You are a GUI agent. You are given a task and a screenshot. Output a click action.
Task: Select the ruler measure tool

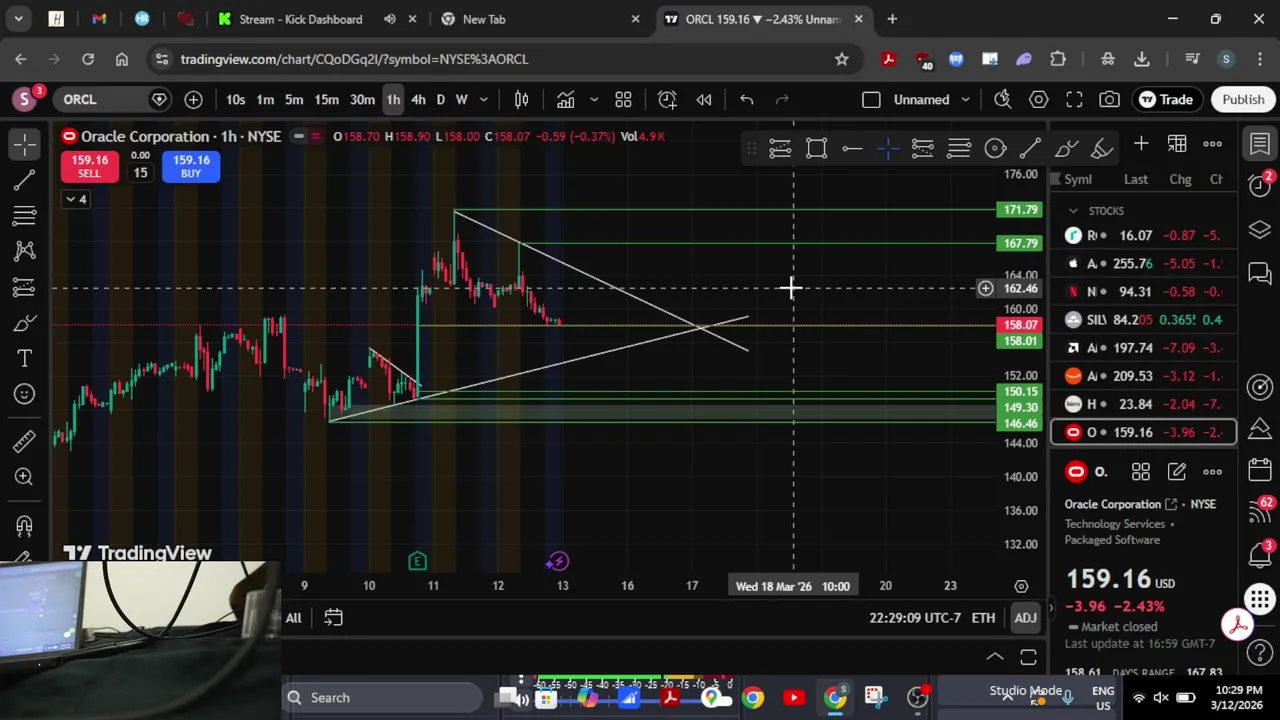(25, 440)
